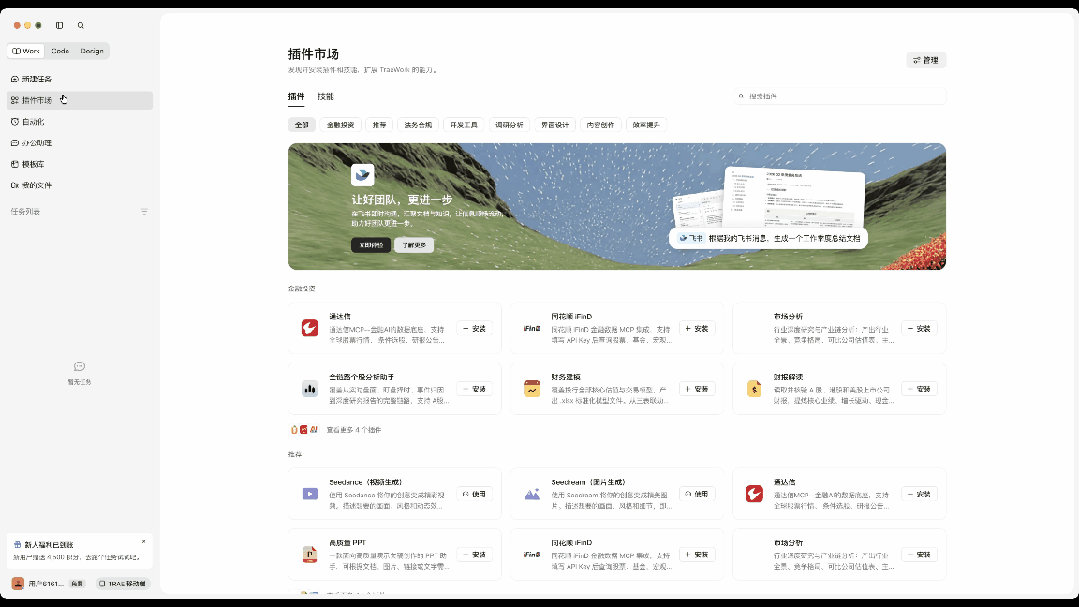Install 同花顺 iFinD in the 金融投资 section
This screenshot has width=1079, height=607.
696,329
